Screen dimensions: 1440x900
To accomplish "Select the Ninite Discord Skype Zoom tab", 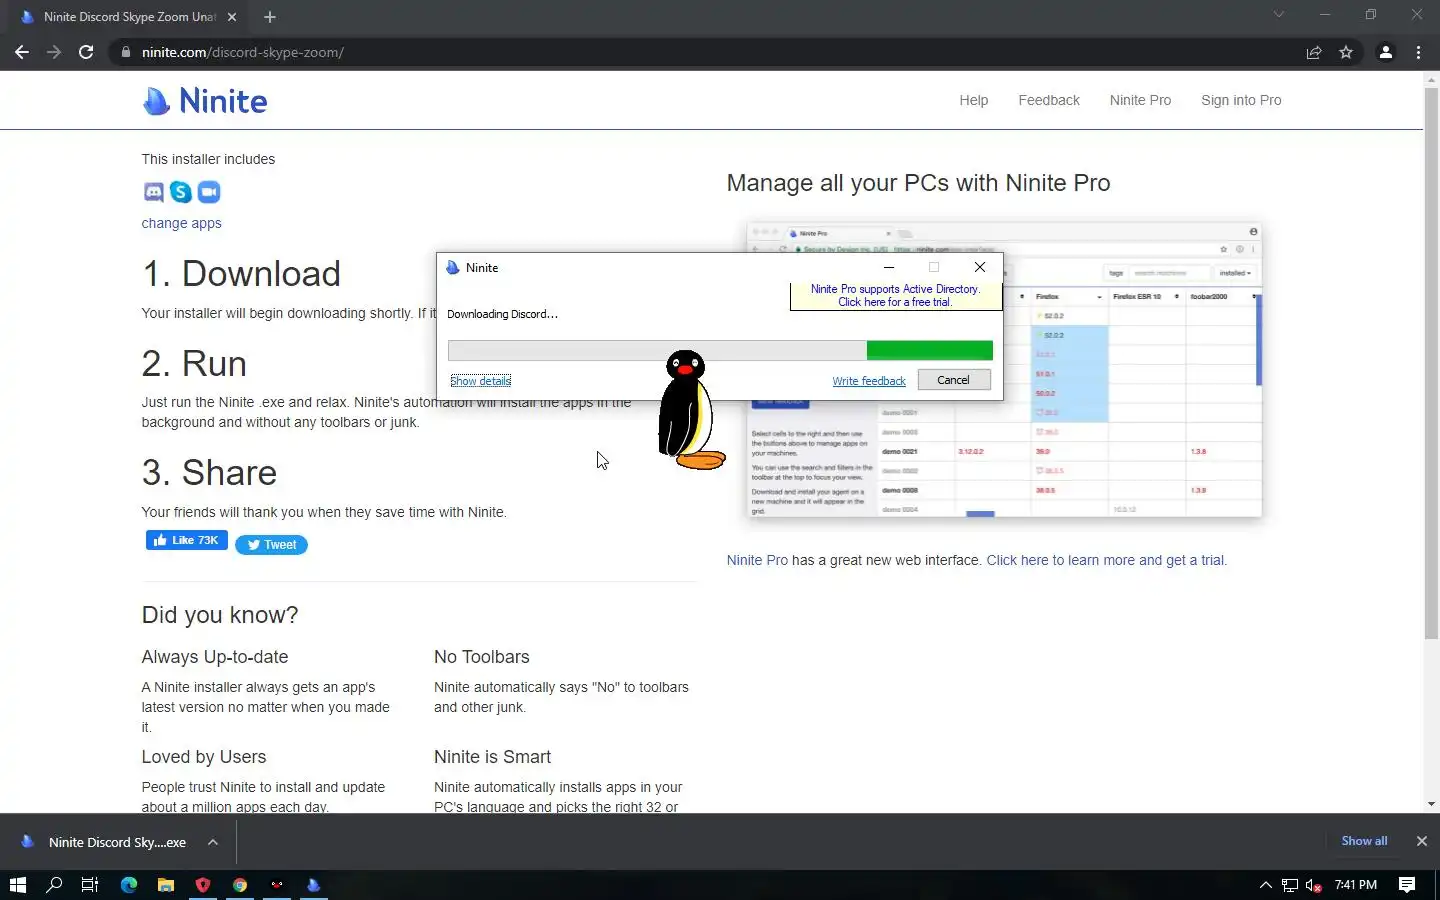I will [128, 17].
